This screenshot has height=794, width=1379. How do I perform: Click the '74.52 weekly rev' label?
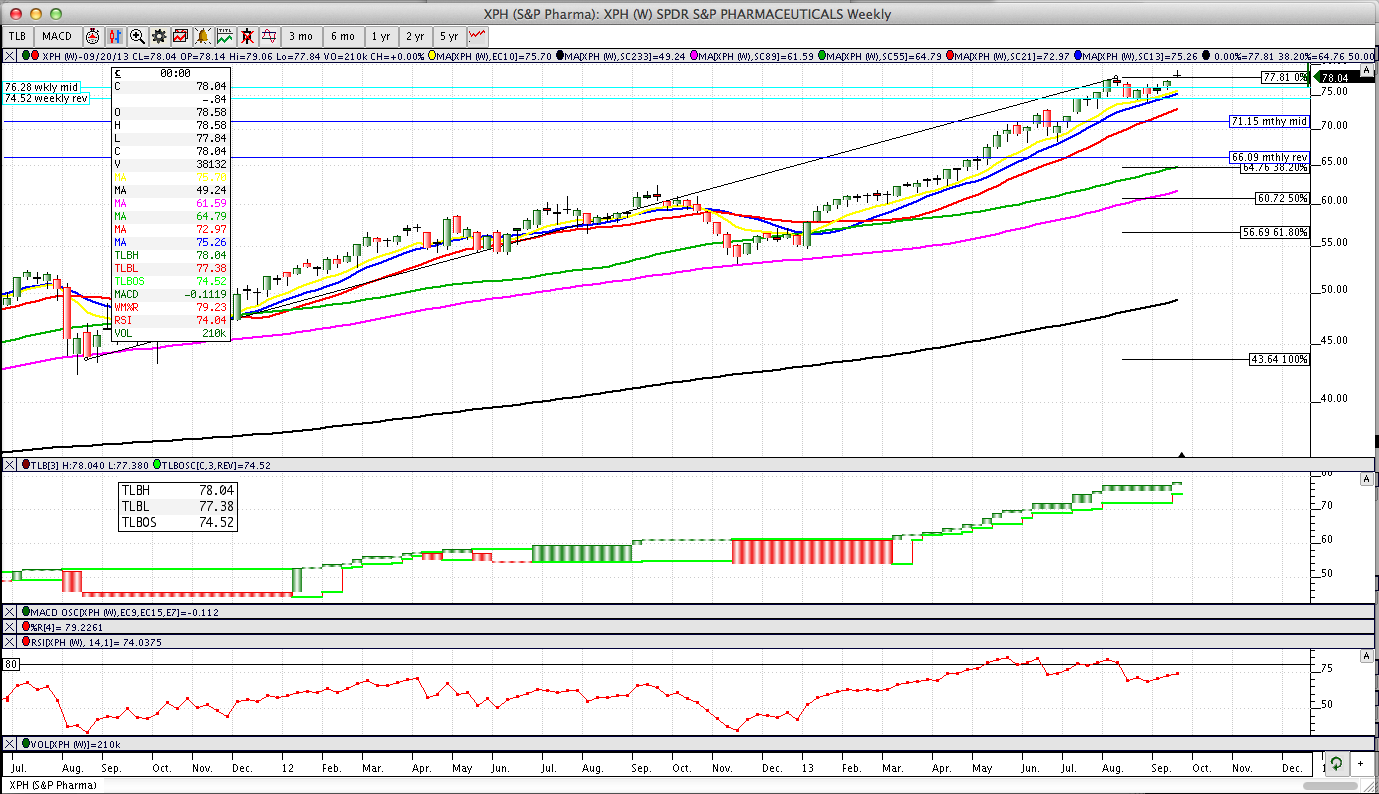point(46,98)
